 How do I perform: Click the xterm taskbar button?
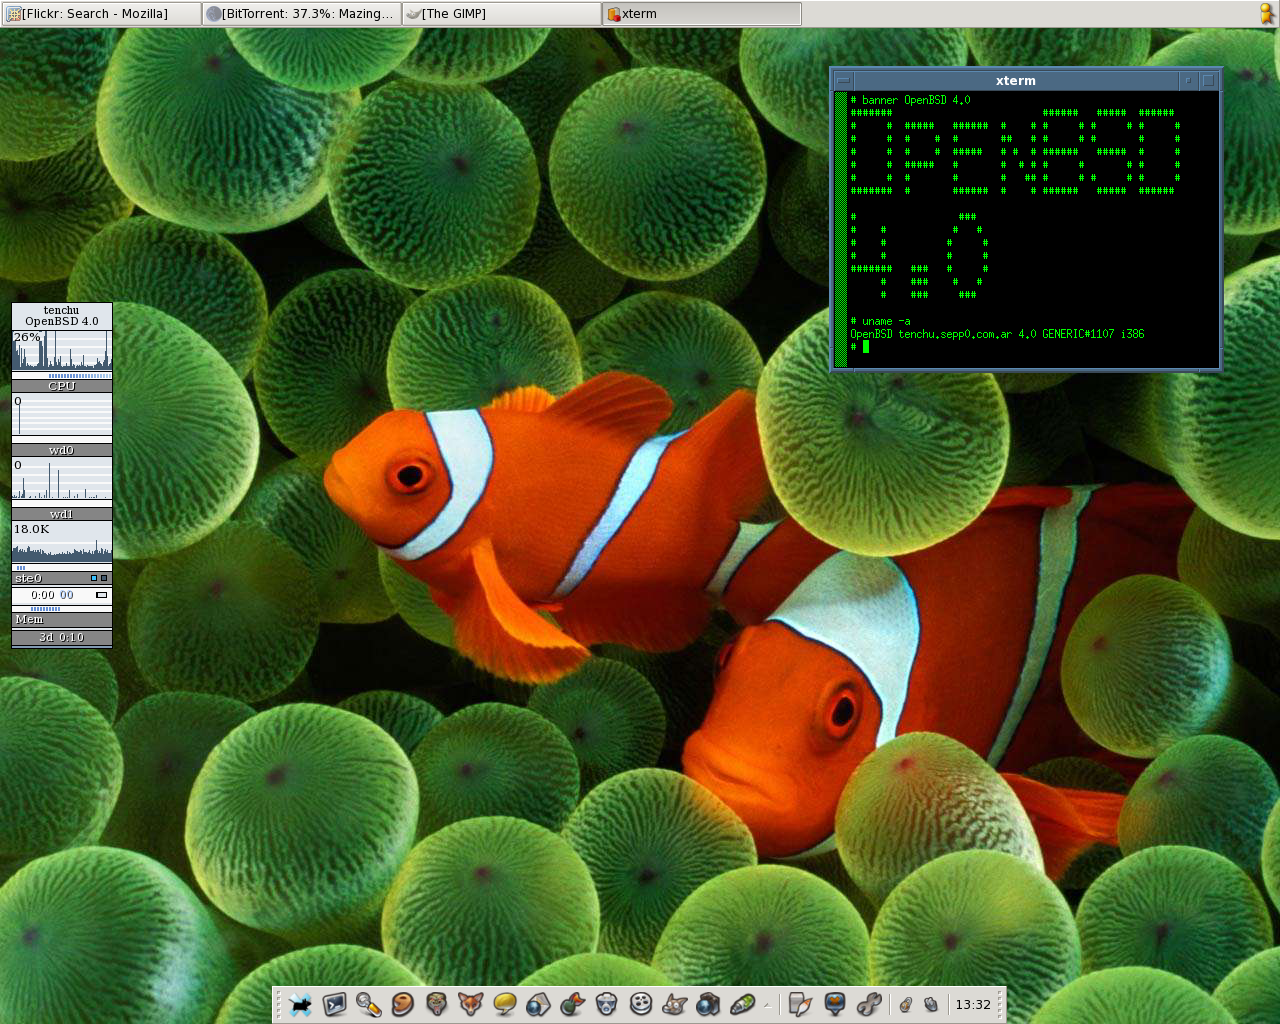pos(701,14)
